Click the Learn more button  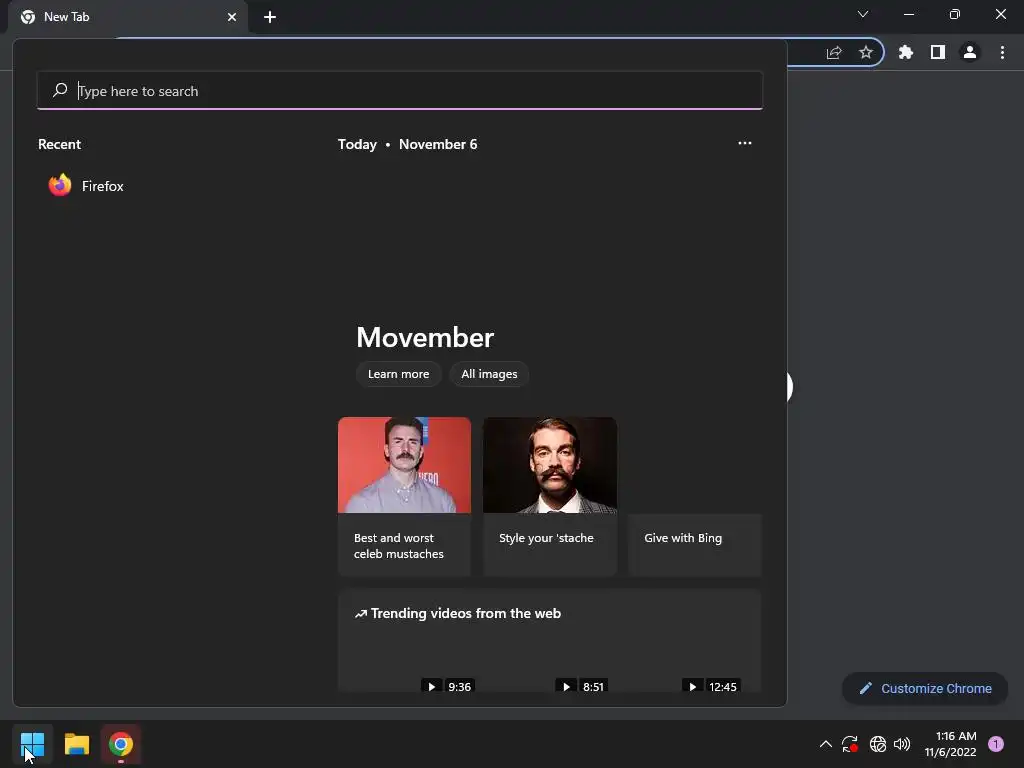point(398,374)
